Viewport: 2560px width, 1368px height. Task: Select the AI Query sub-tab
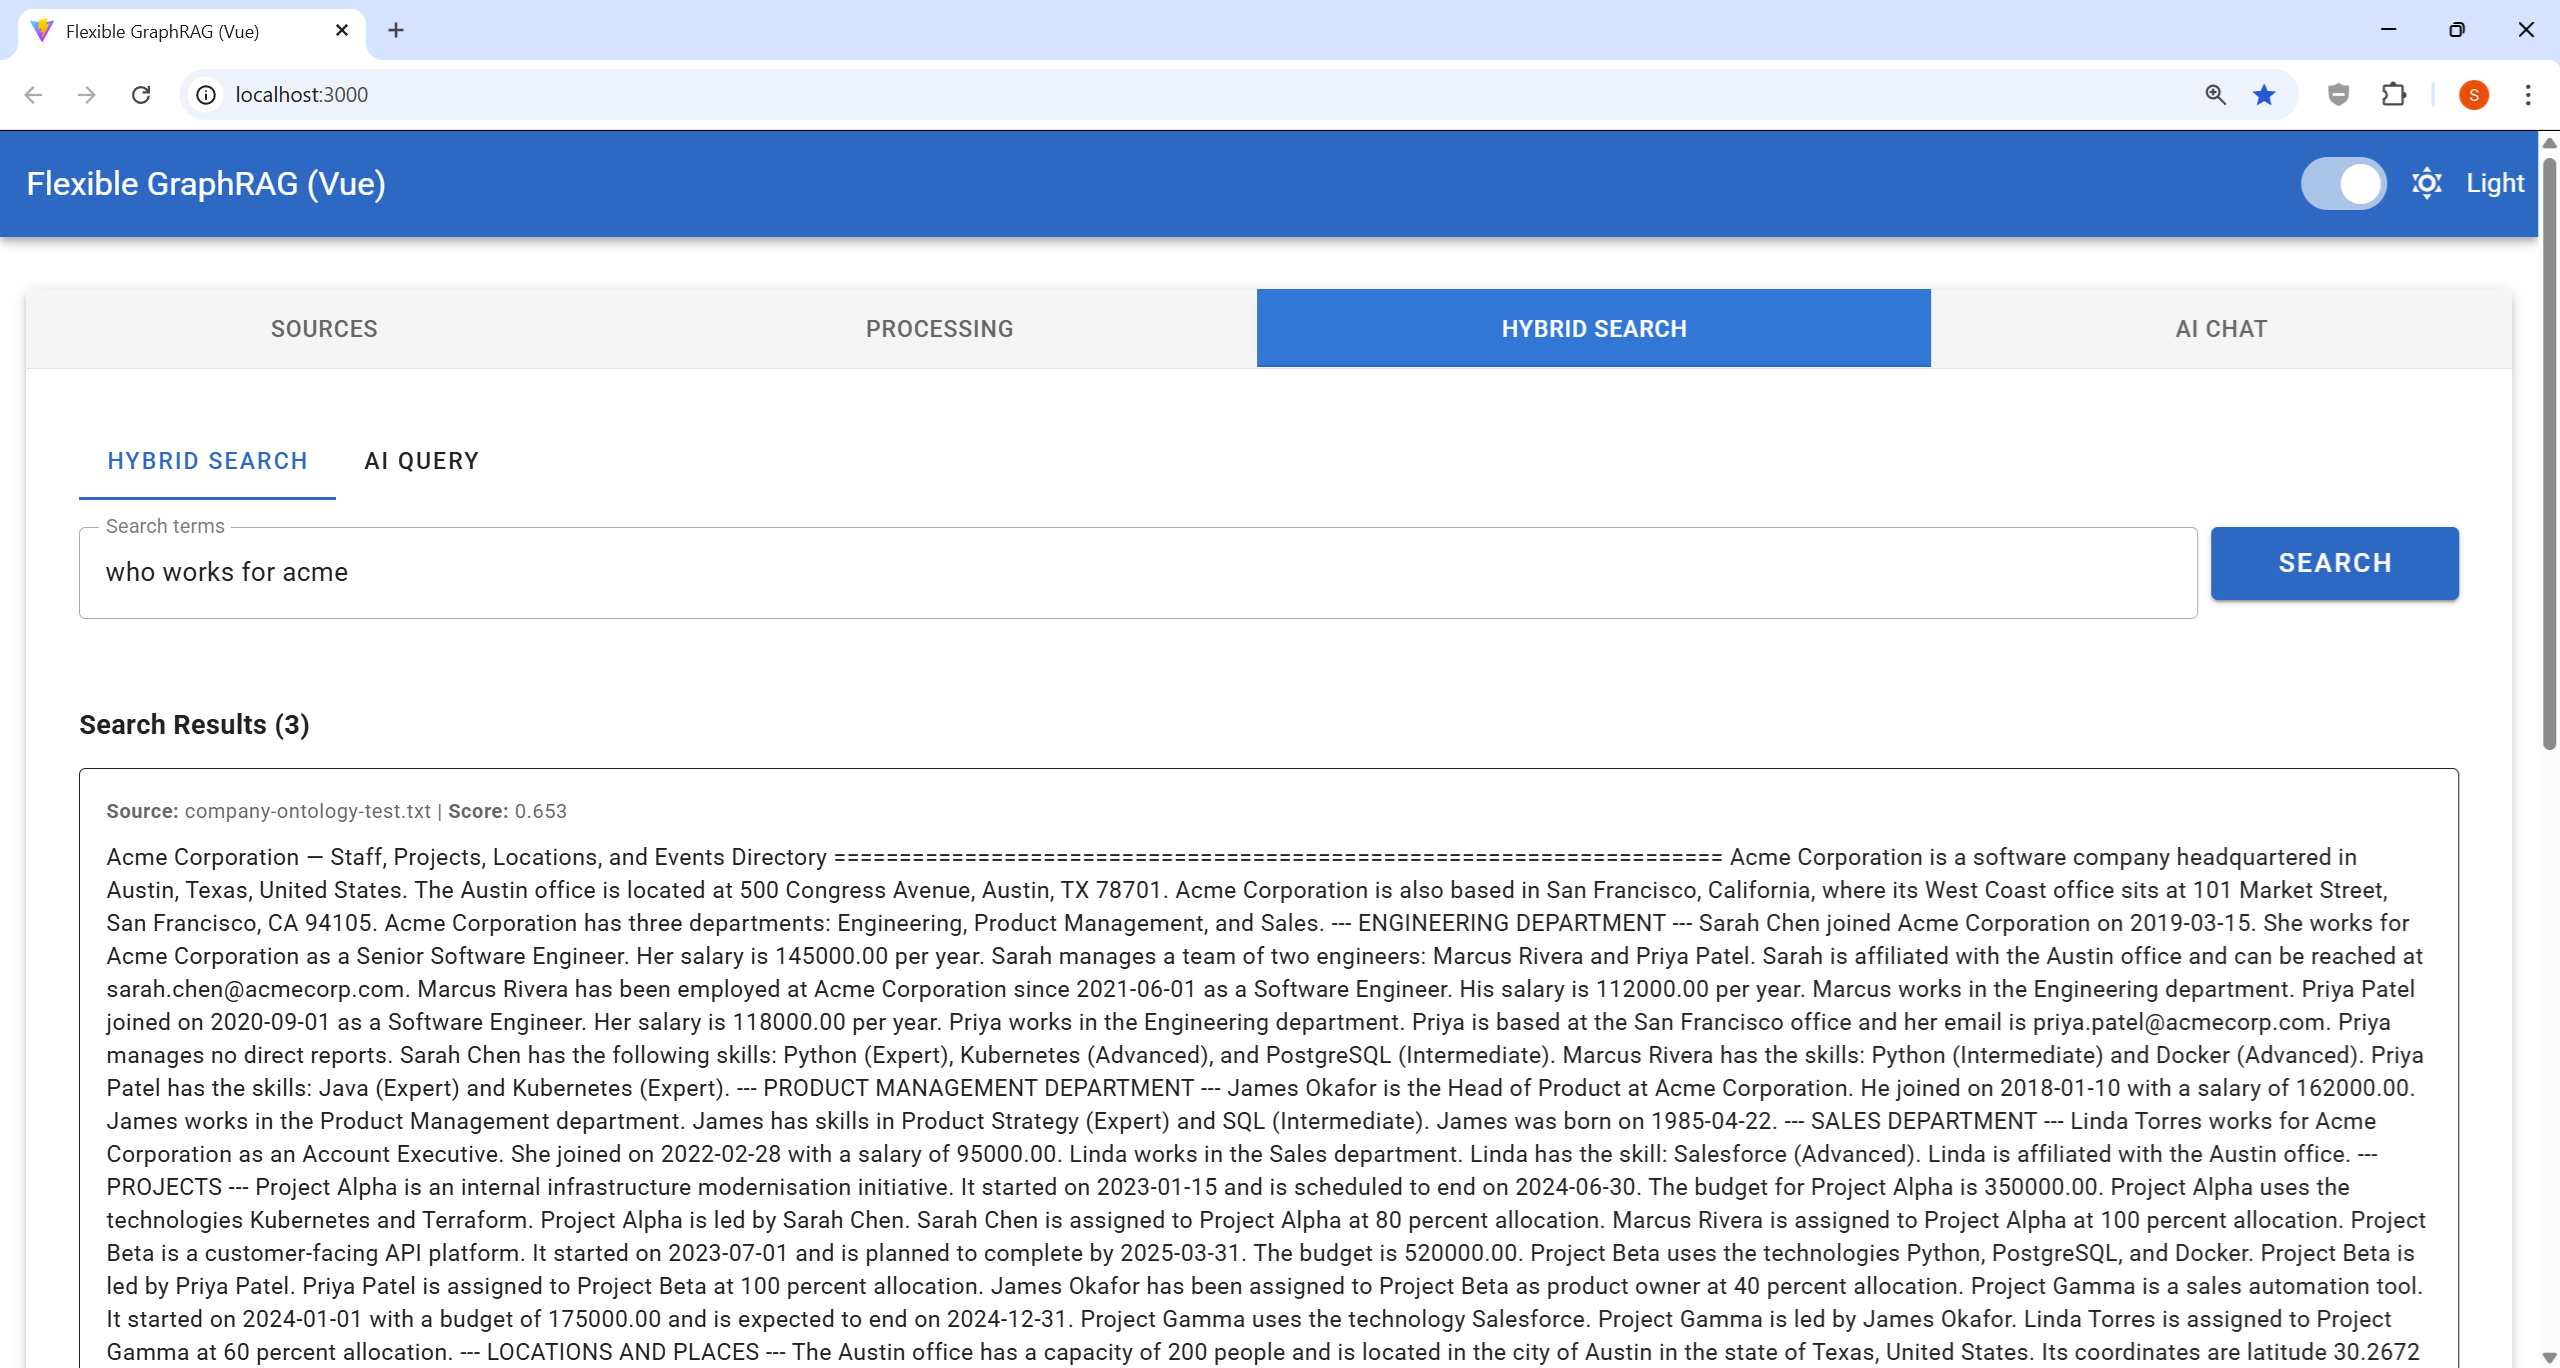[x=421, y=461]
